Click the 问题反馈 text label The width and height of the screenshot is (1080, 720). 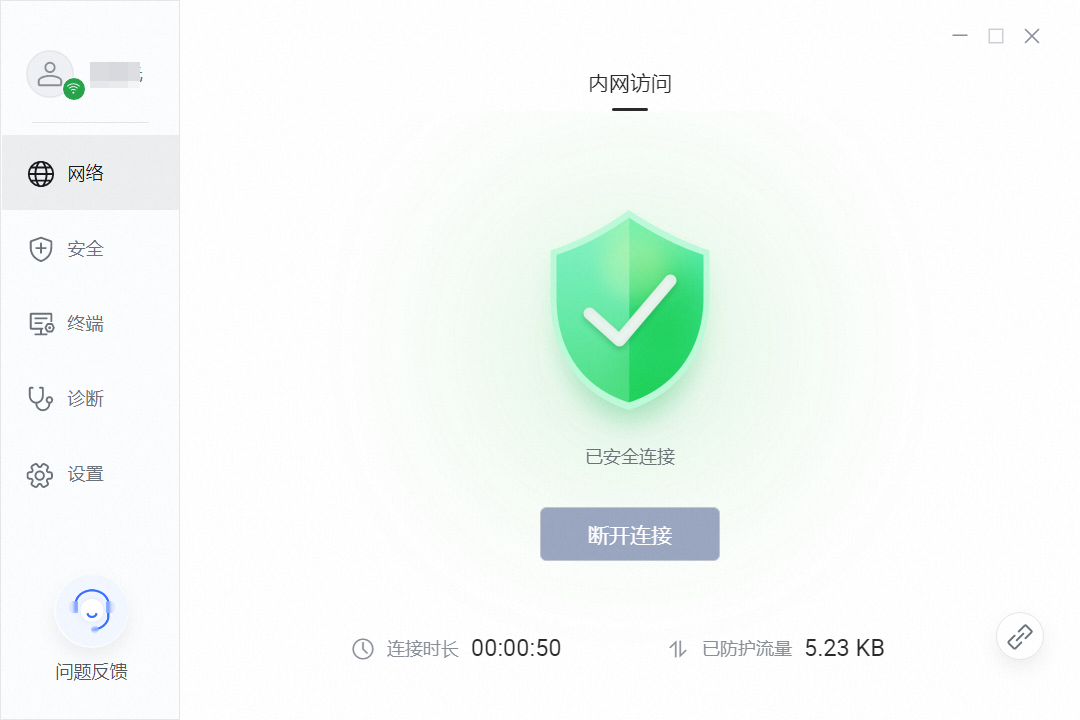pos(92,672)
